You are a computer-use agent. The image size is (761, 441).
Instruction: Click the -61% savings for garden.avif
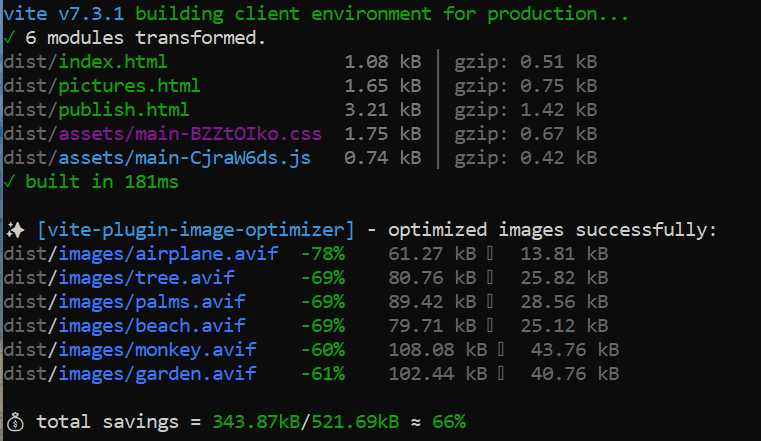coord(323,374)
